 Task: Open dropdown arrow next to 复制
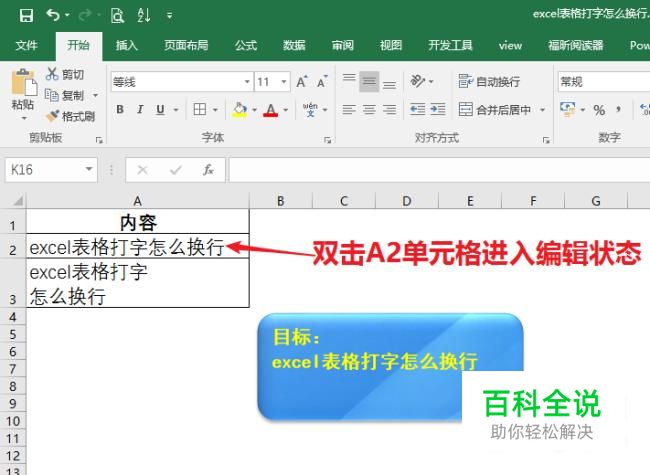tap(95, 95)
